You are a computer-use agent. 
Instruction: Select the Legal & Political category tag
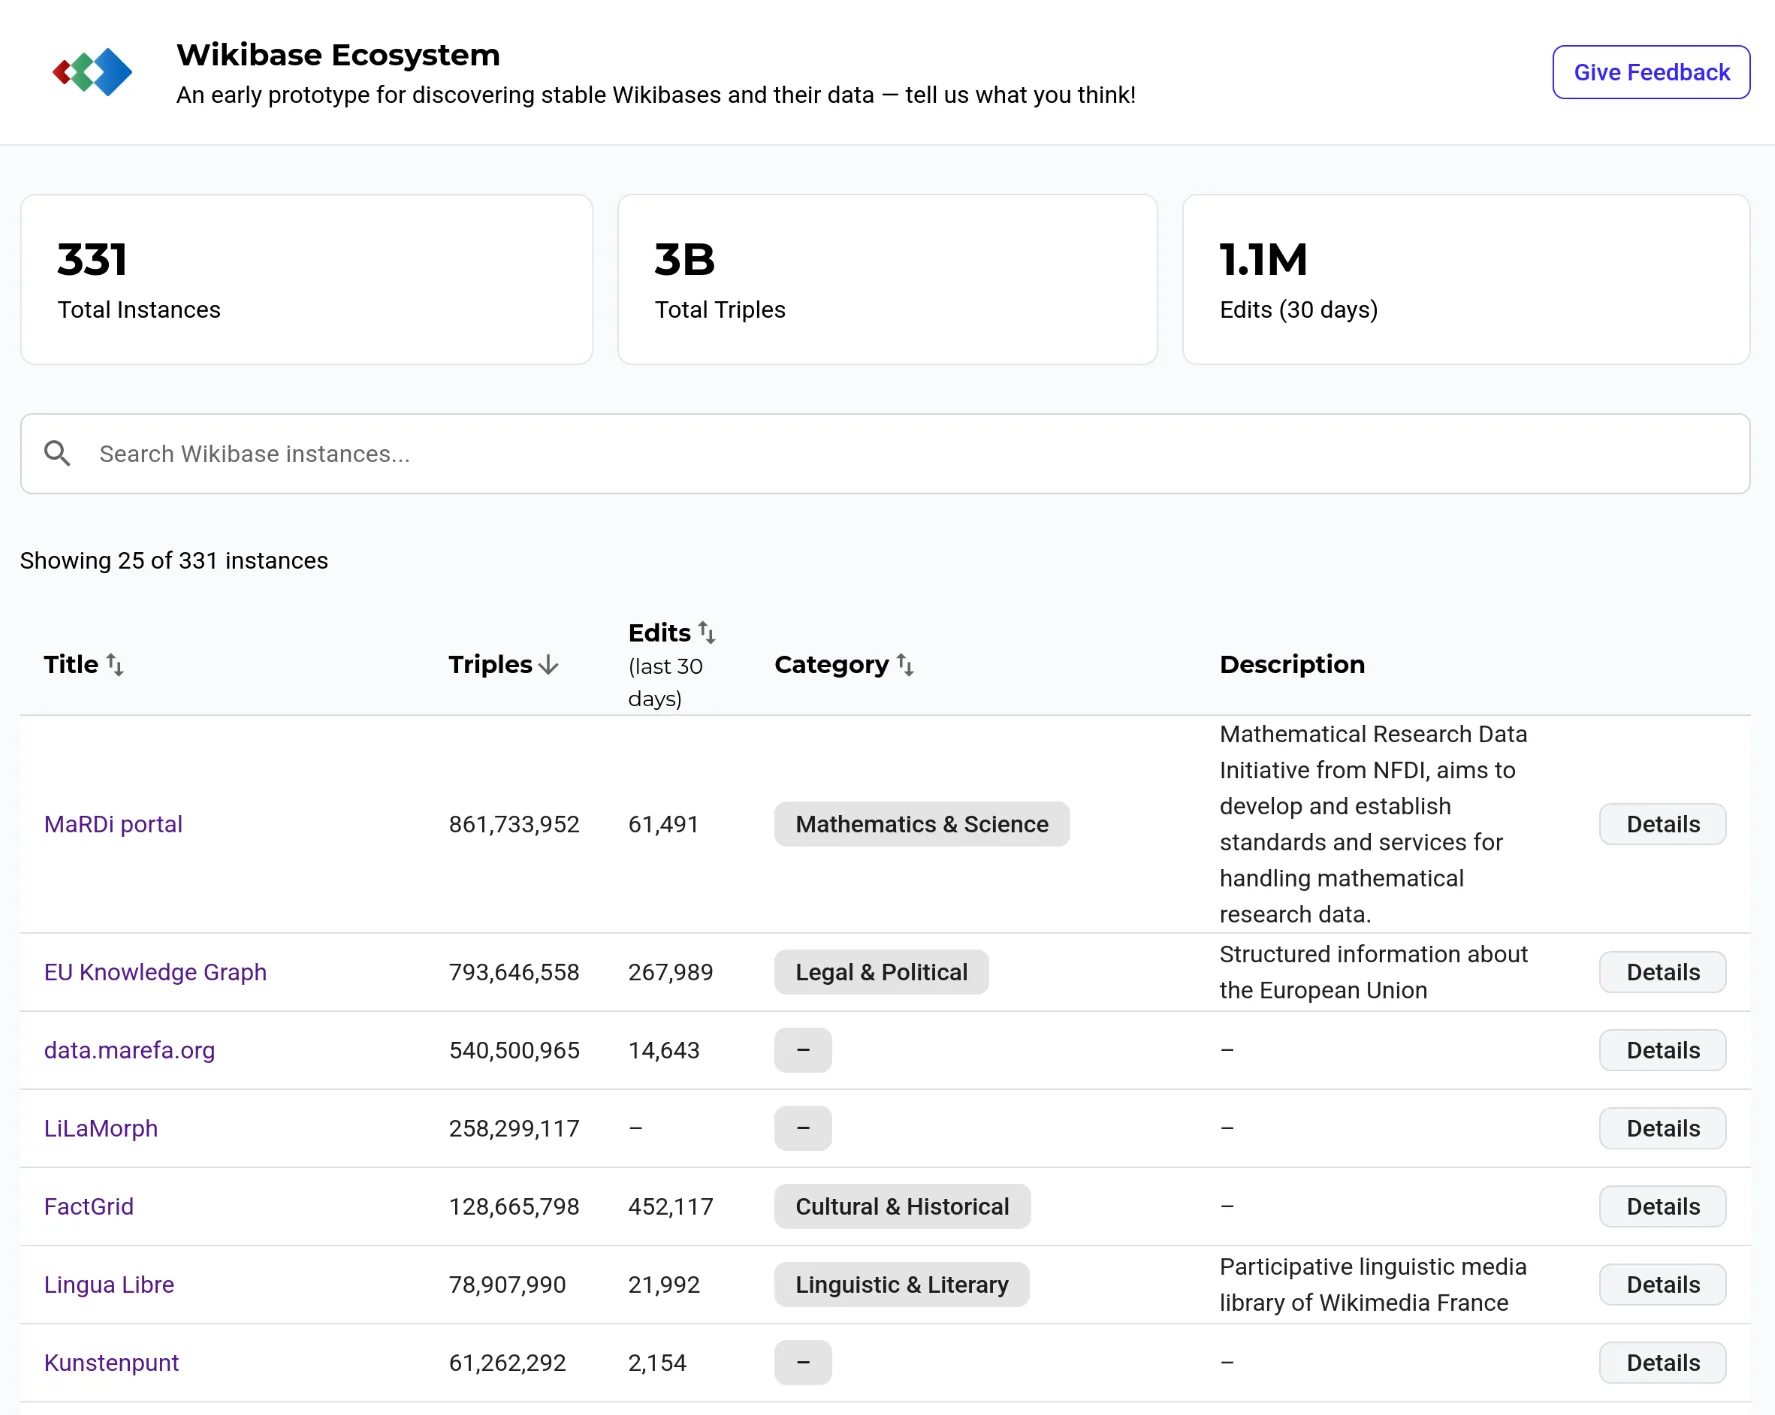click(881, 972)
